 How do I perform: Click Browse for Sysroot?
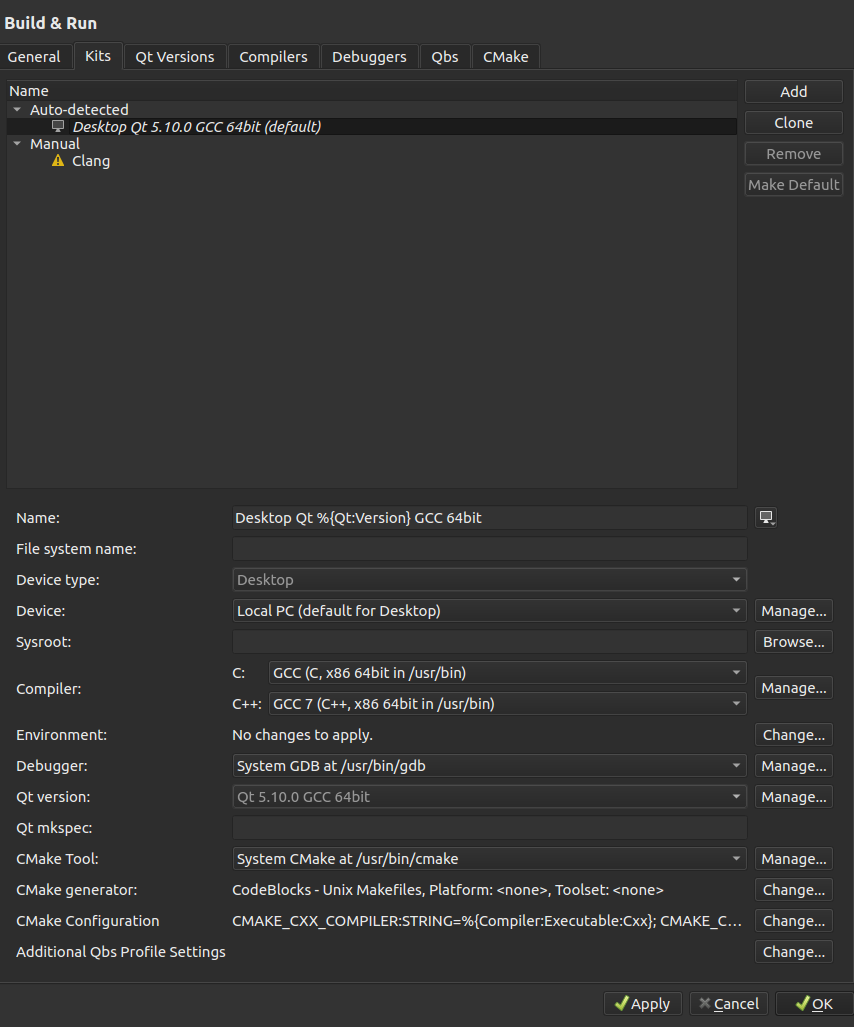(x=793, y=642)
